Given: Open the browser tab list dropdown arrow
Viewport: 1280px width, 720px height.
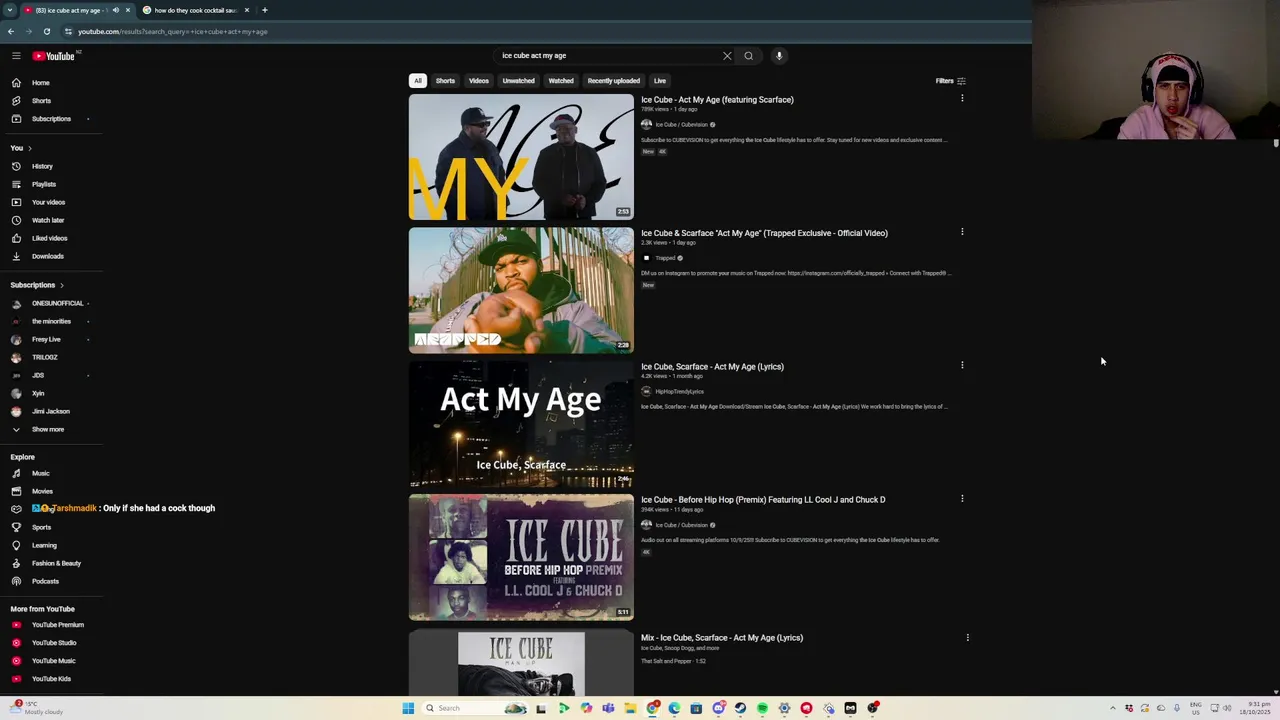Looking at the screenshot, I should pos(10,10).
